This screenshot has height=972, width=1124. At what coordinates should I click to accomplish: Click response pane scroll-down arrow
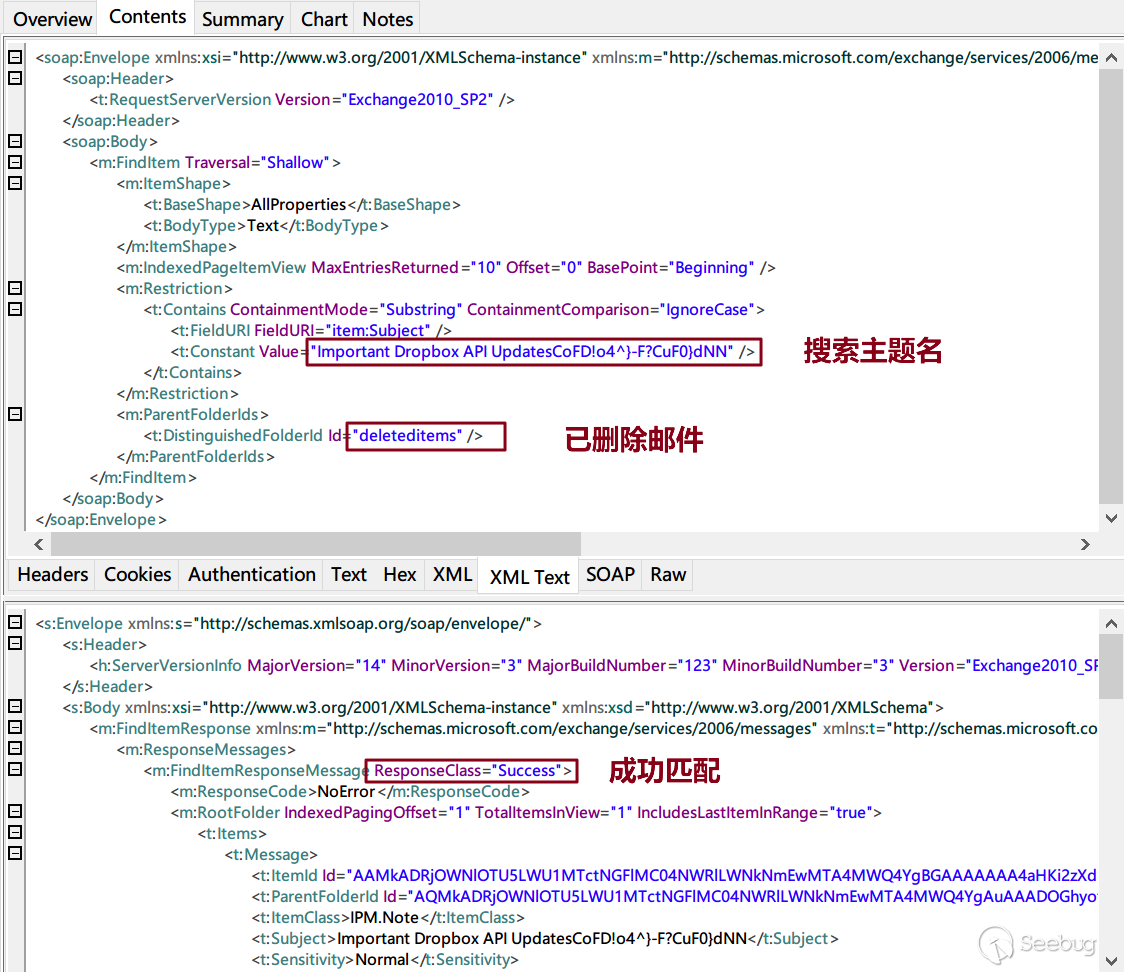[1111, 961]
